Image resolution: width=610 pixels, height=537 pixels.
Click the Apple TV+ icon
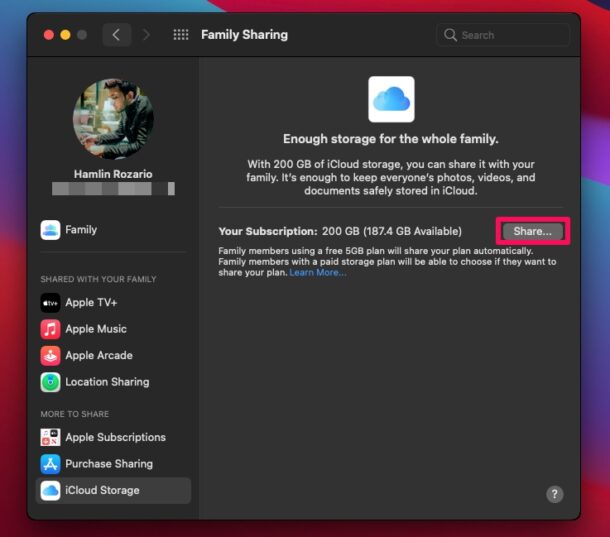click(50, 303)
